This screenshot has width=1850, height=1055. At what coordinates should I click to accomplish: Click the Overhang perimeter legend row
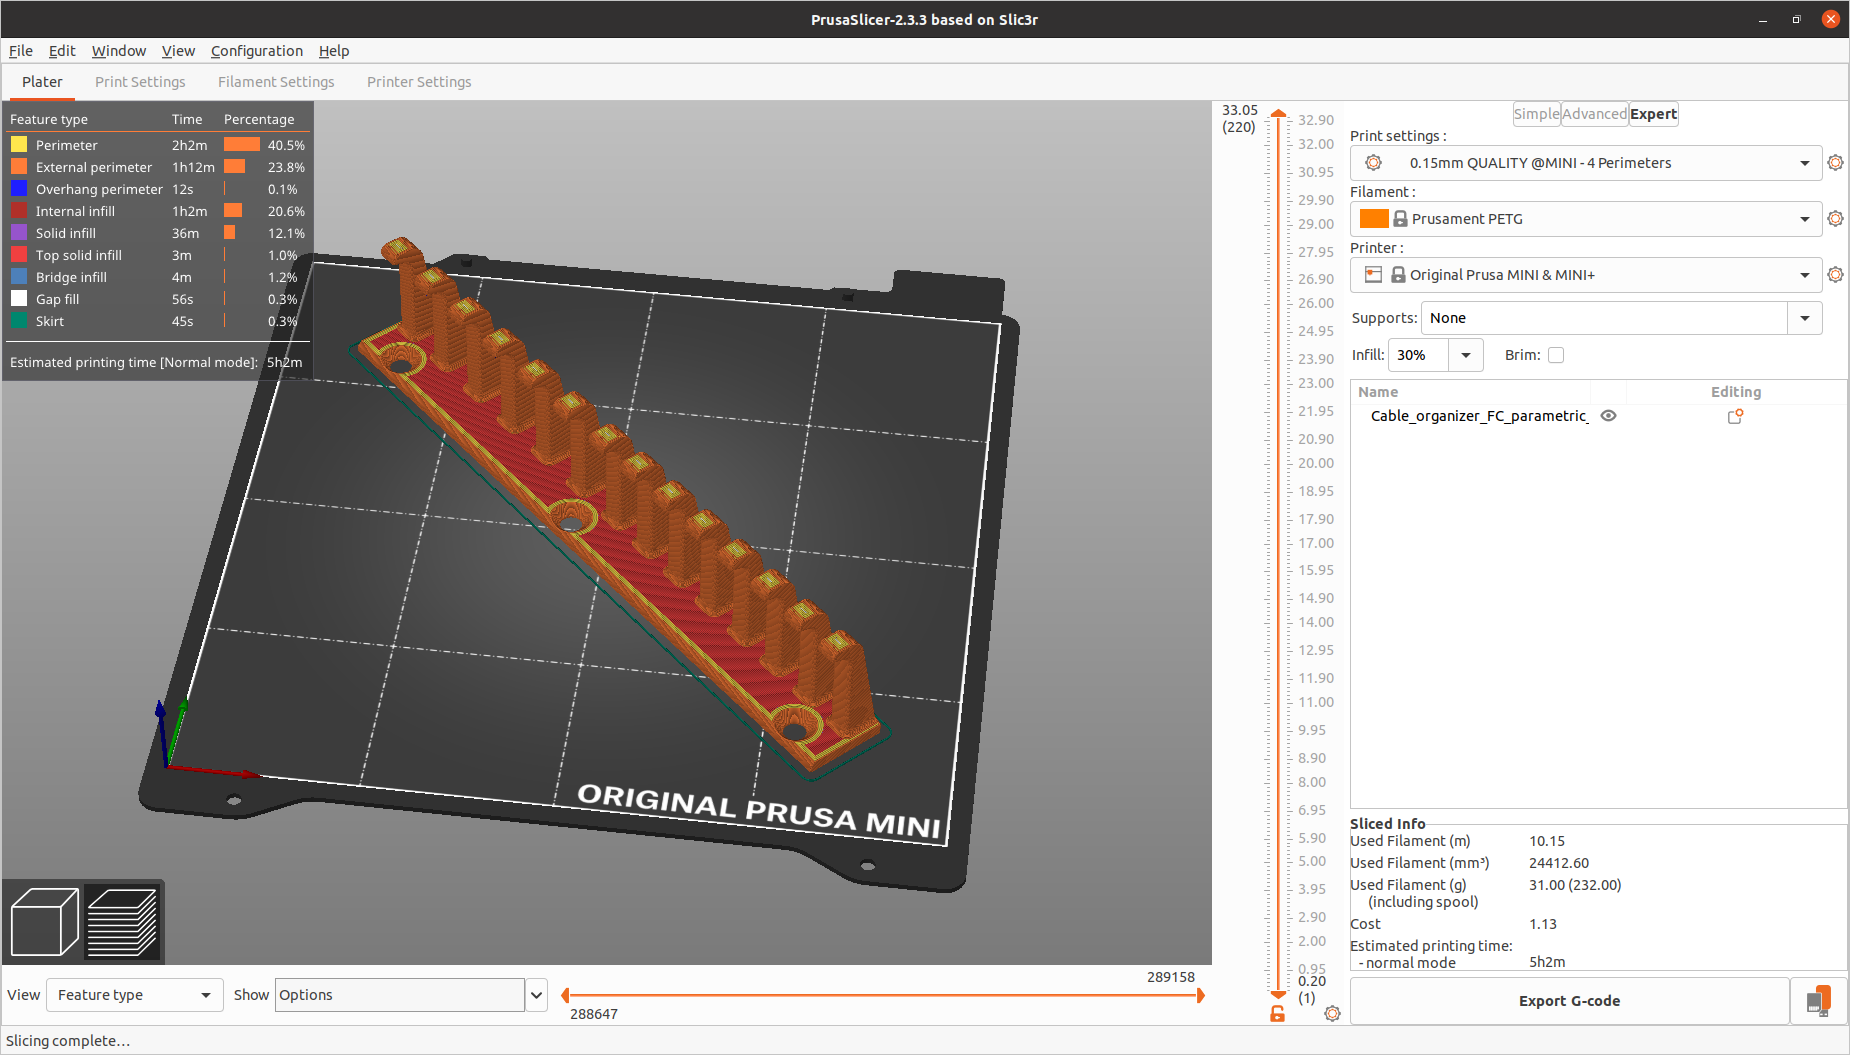tap(158, 189)
